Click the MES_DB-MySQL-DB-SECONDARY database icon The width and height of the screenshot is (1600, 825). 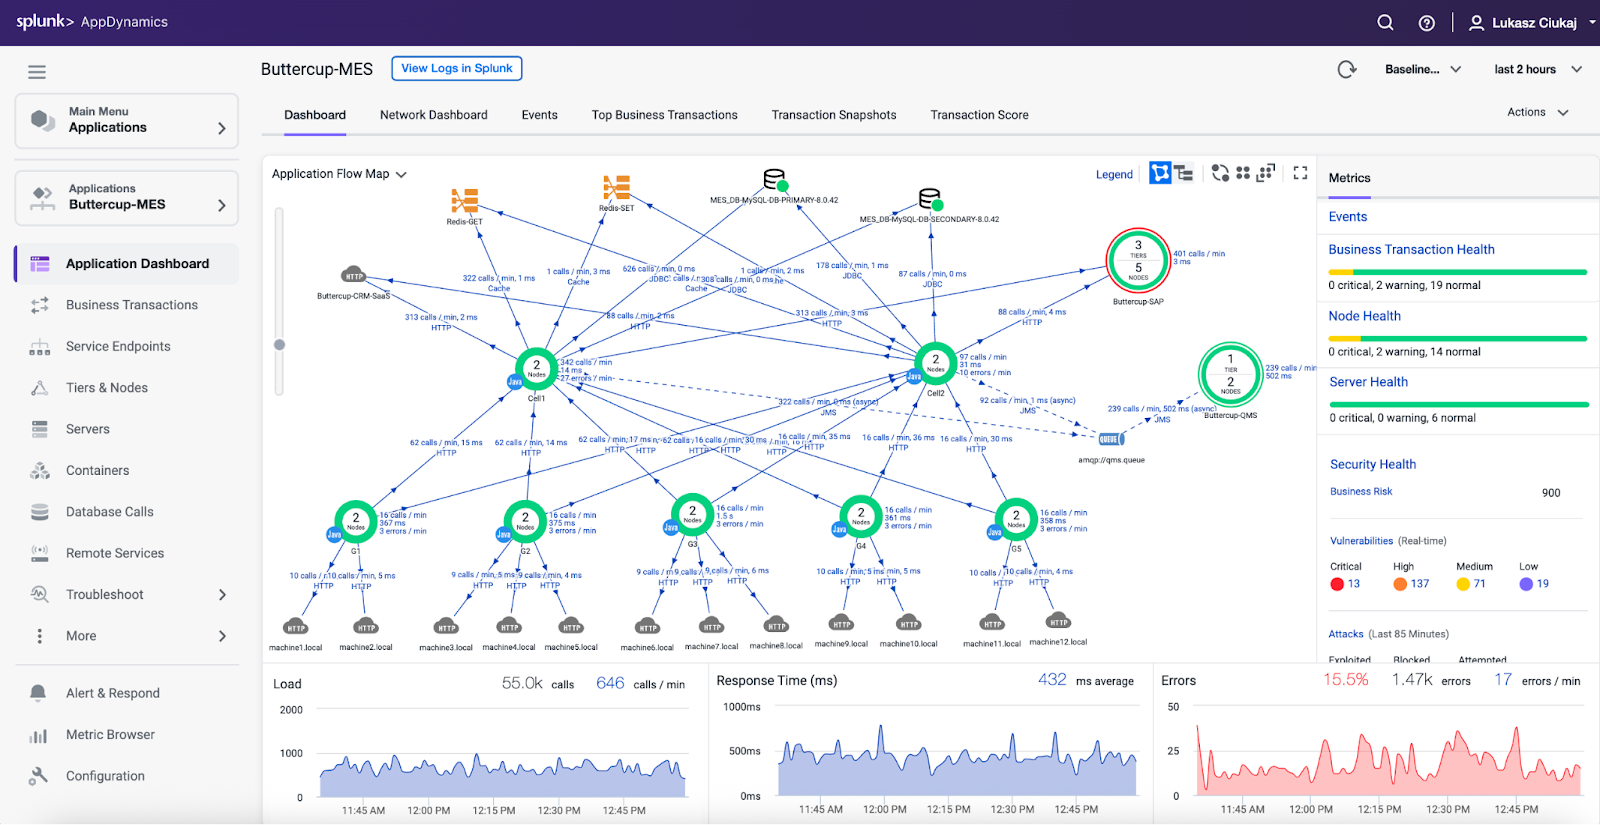click(x=930, y=198)
